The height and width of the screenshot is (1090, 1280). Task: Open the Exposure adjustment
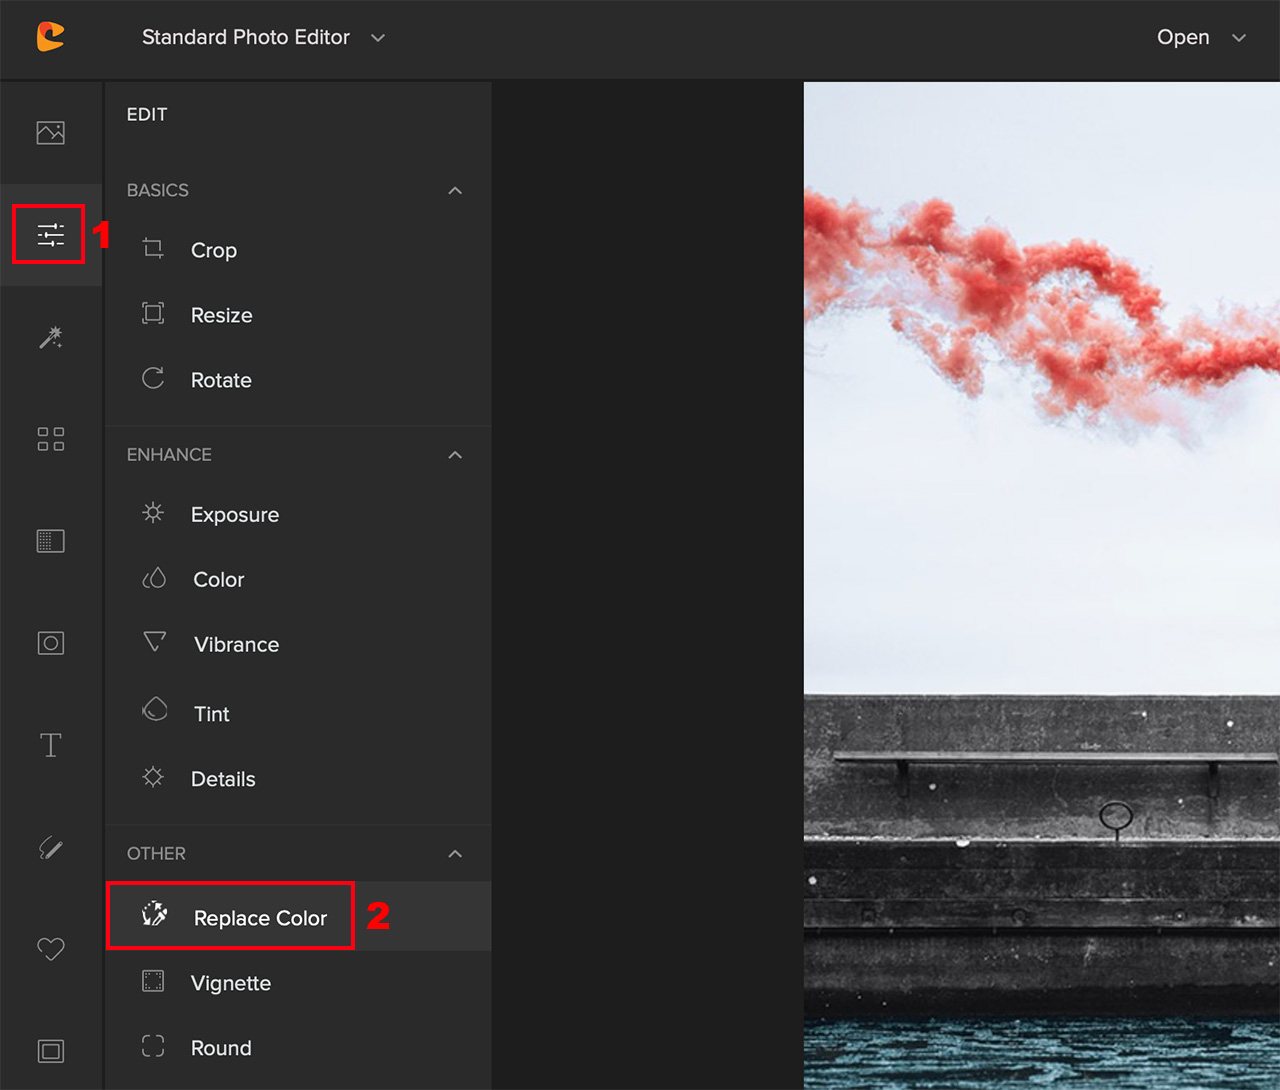coord(234,514)
